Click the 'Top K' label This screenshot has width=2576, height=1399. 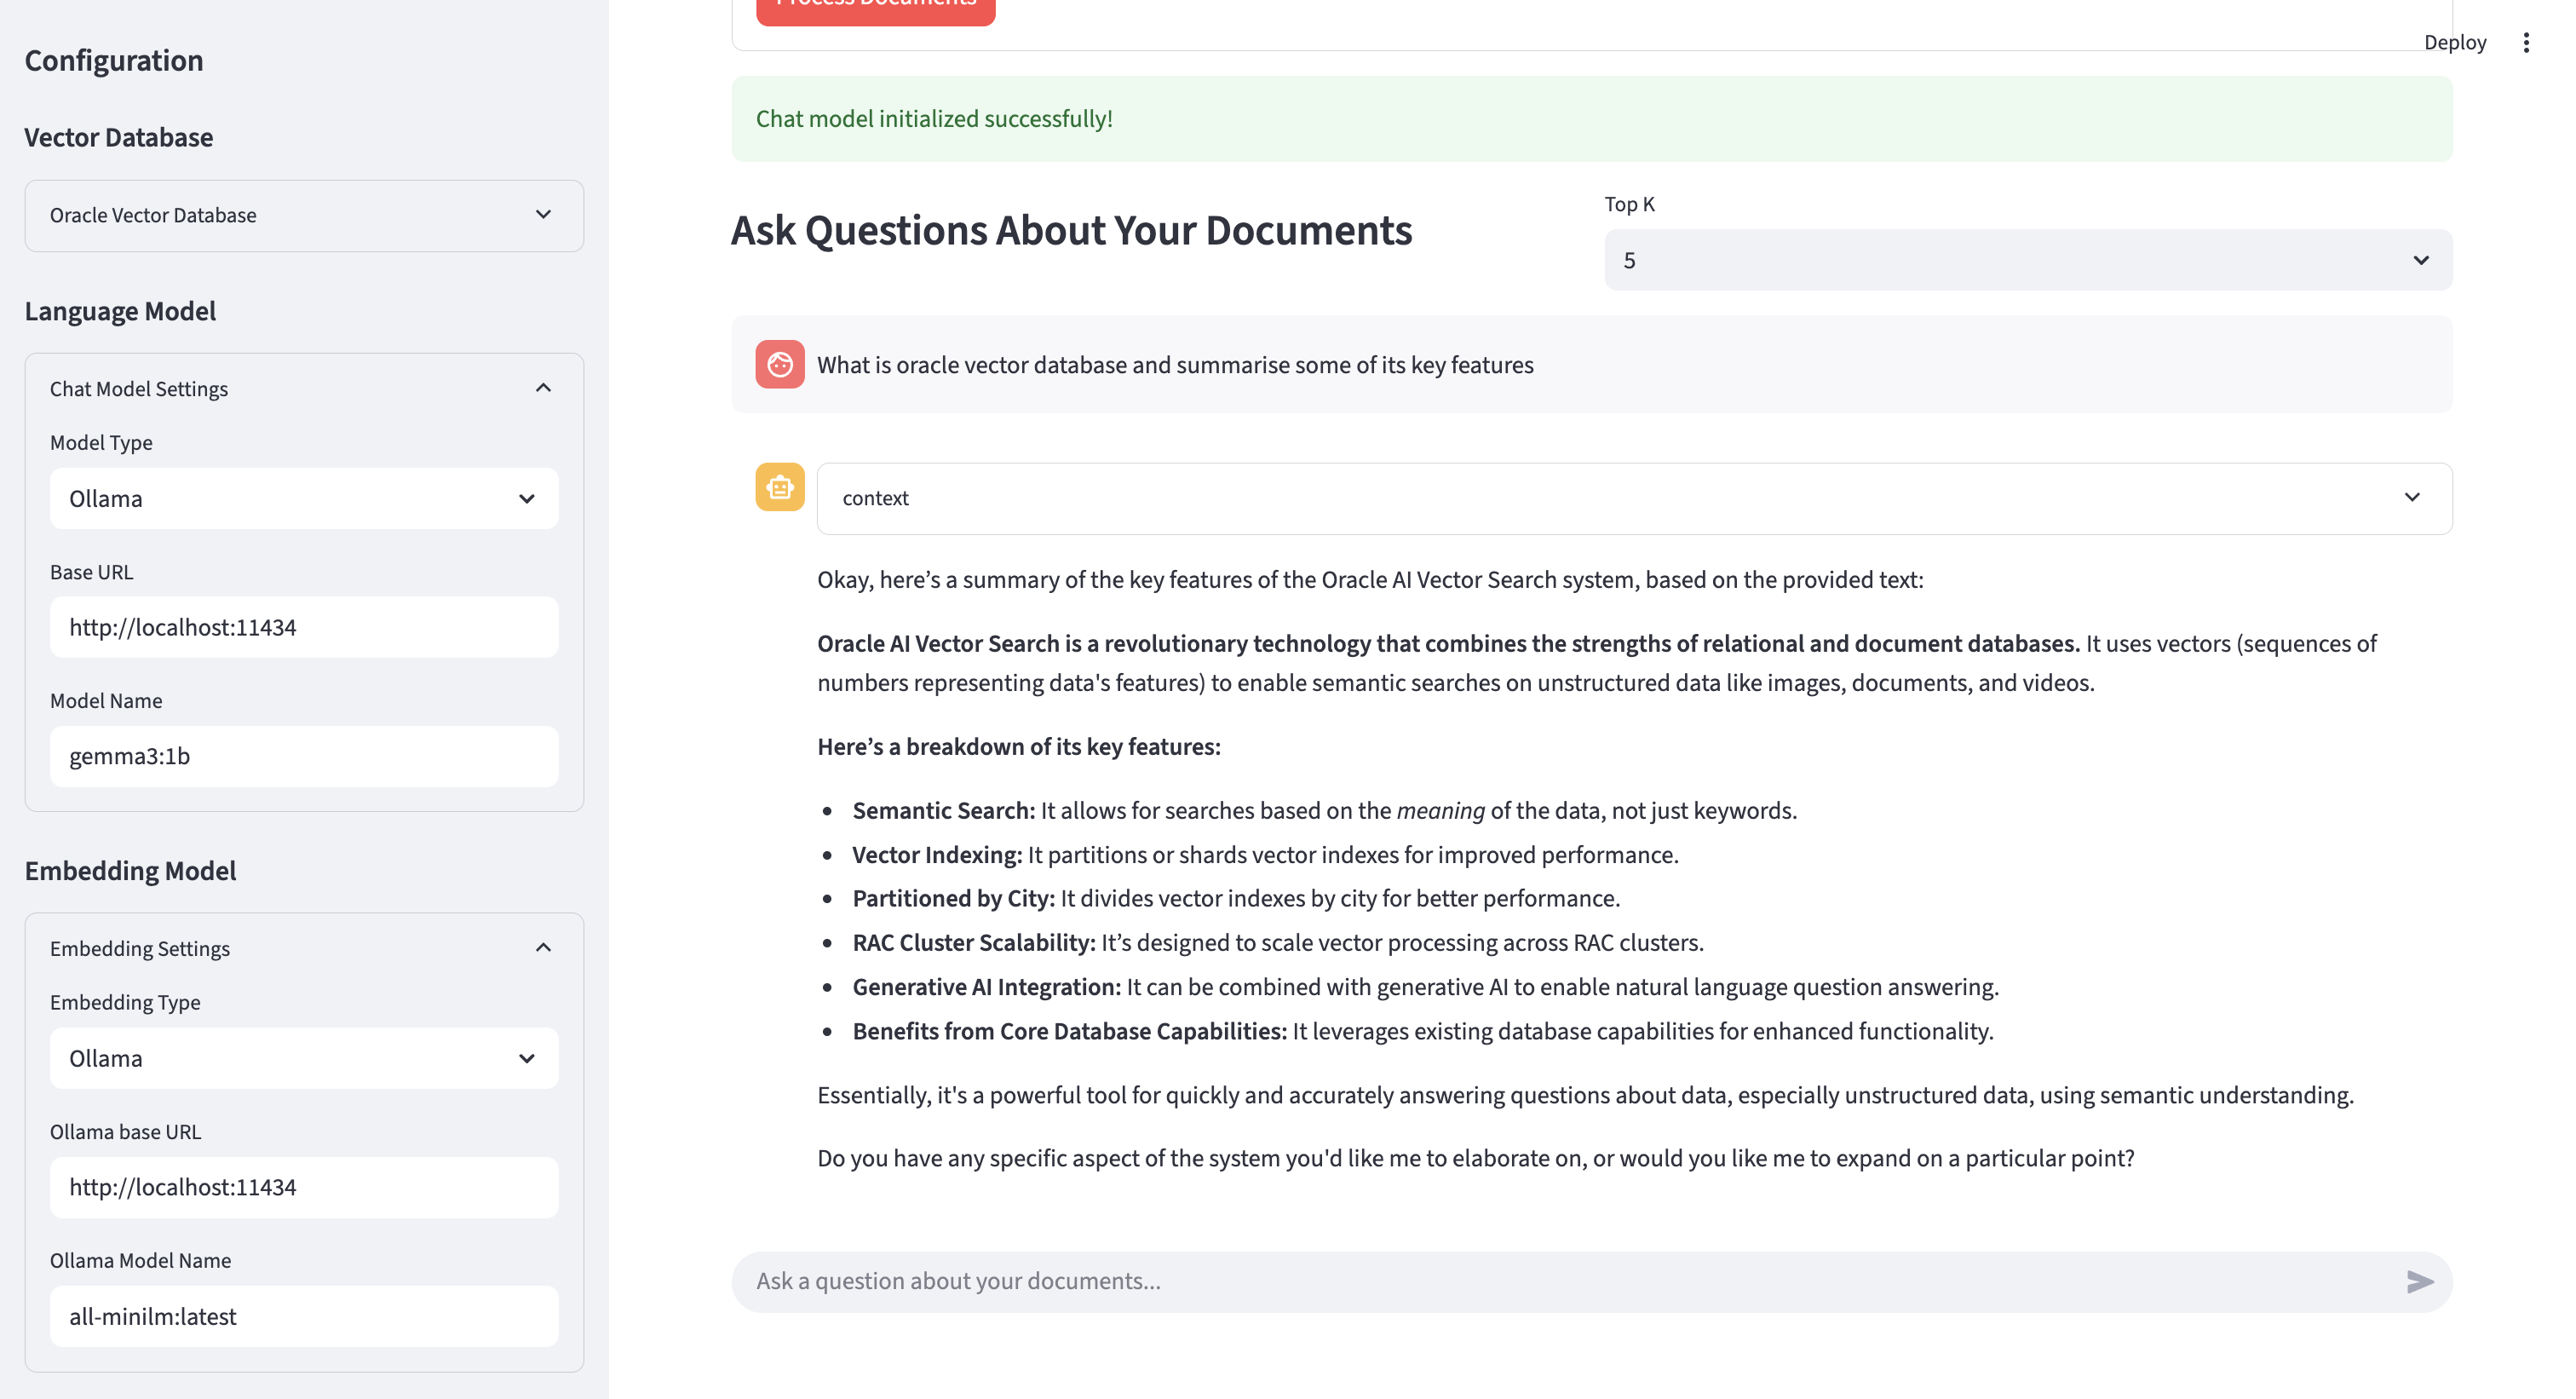[1629, 204]
